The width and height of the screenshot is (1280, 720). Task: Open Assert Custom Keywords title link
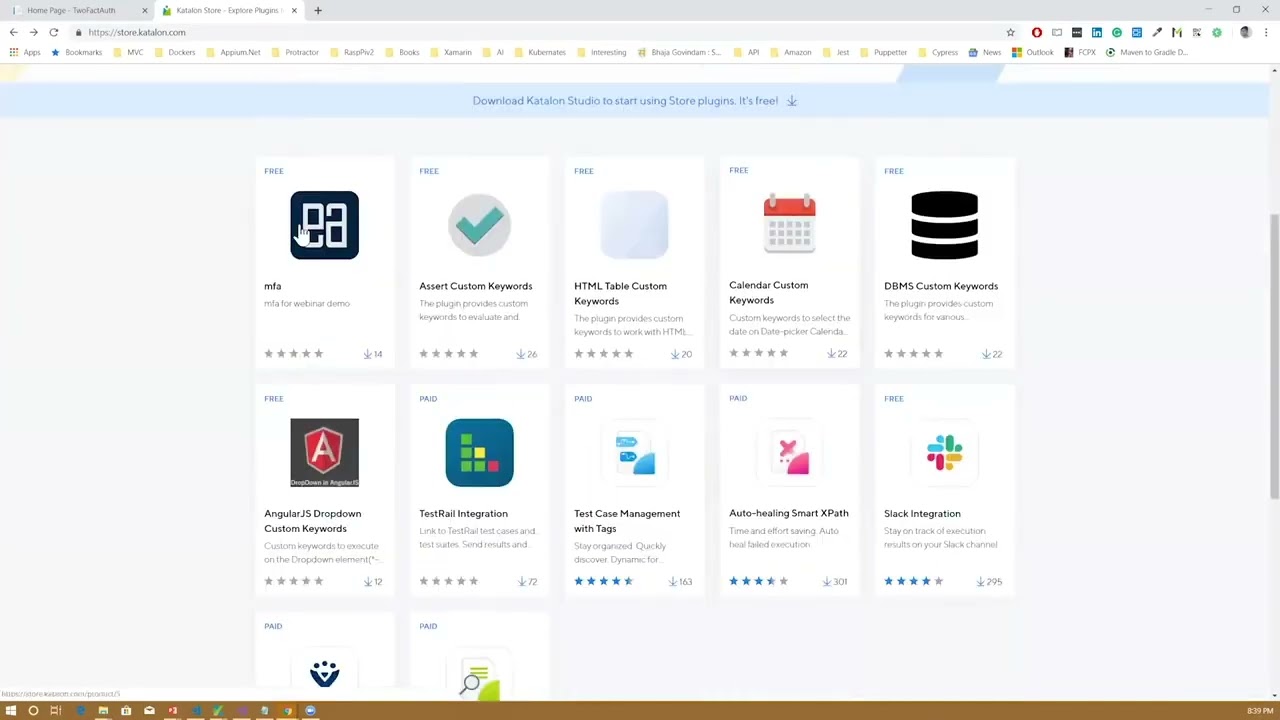(476, 286)
